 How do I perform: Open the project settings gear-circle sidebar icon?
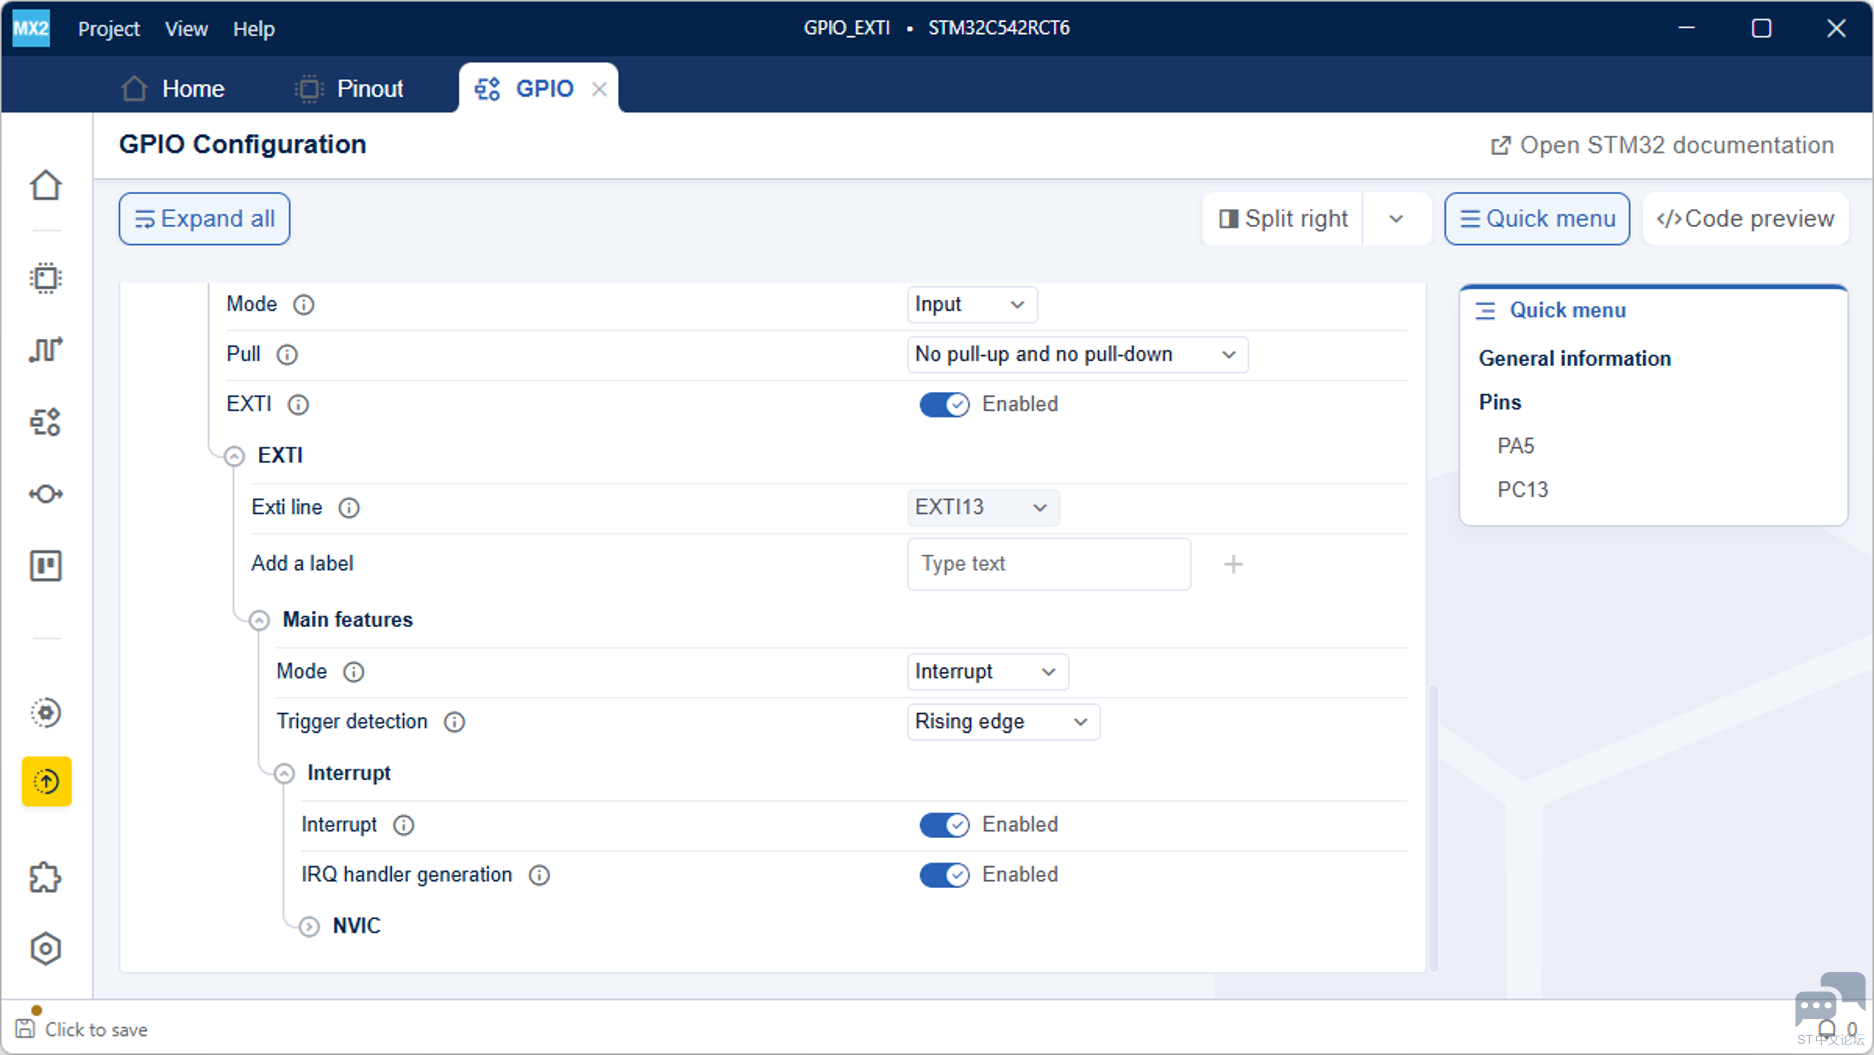pyautogui.click(x=46, y=713)
